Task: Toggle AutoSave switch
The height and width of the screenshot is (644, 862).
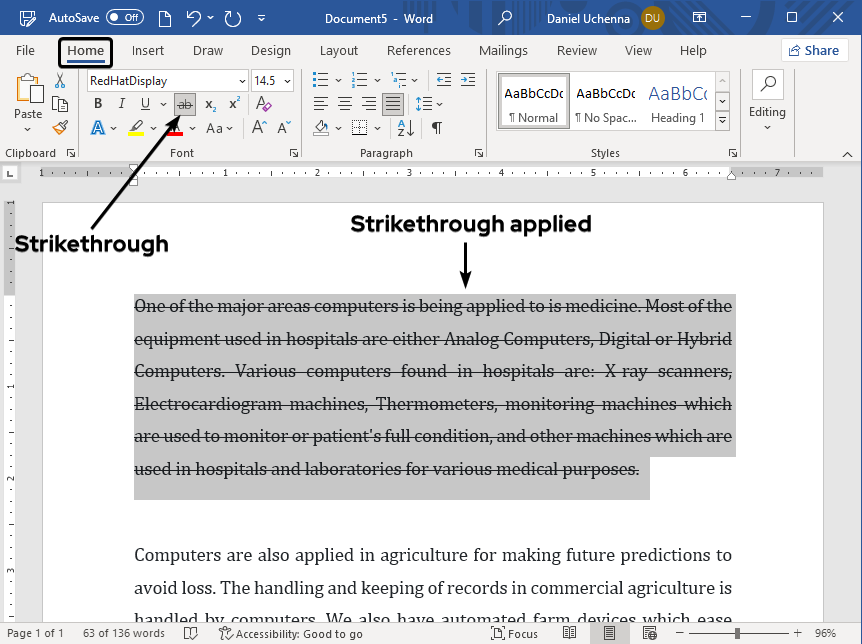Action: [125, 17]
